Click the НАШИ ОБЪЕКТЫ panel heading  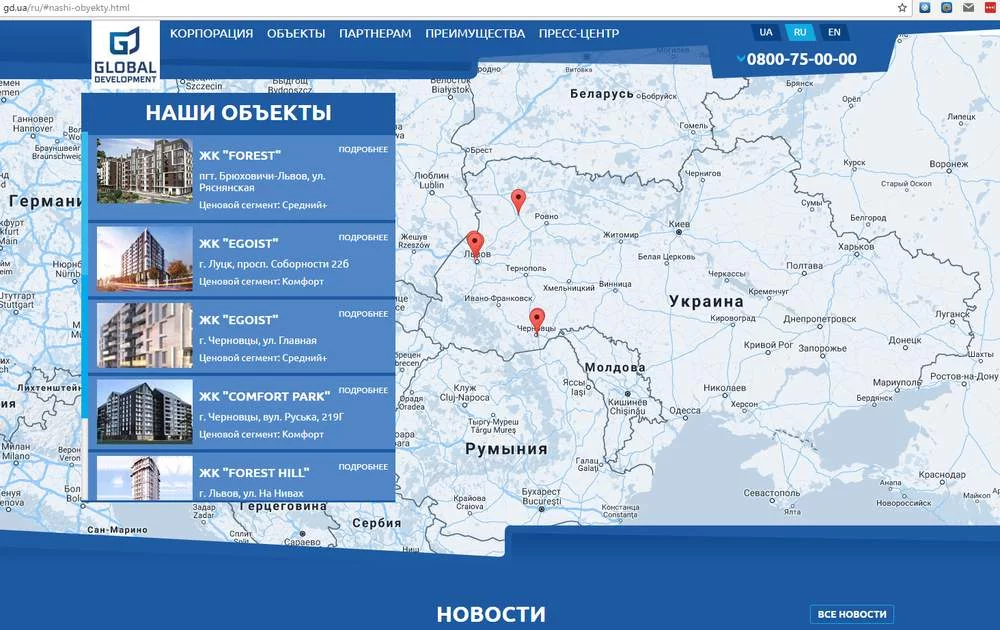click(239, 113)
